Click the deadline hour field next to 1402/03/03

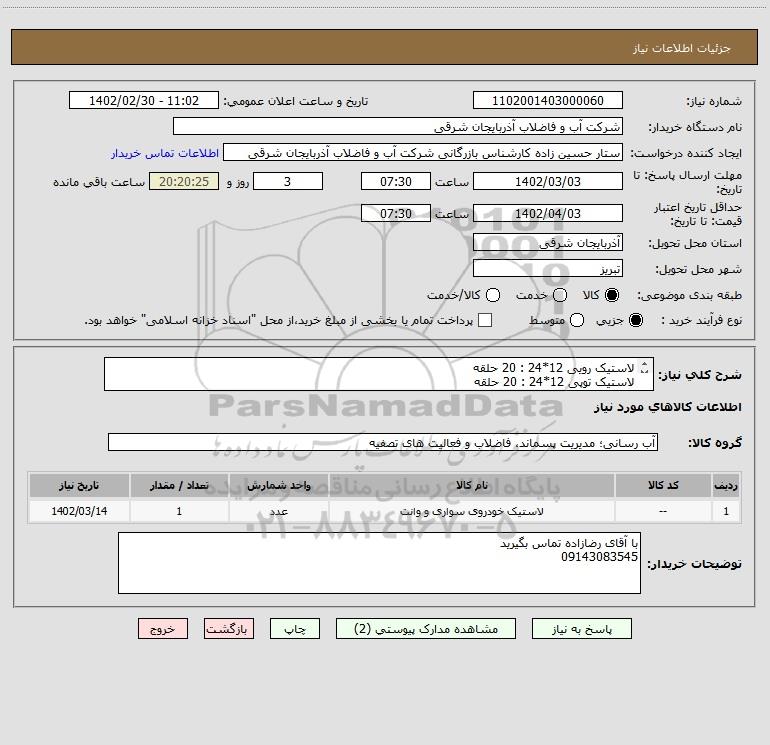click(x=396, y=181)
